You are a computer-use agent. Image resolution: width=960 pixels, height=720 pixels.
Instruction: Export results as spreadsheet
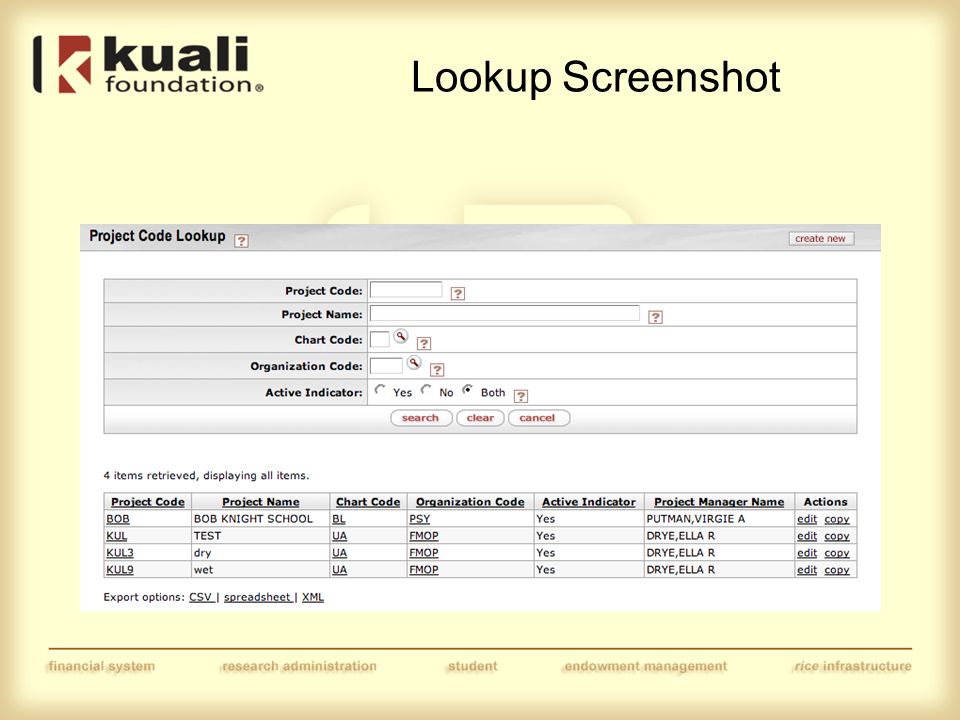[257, 597]
